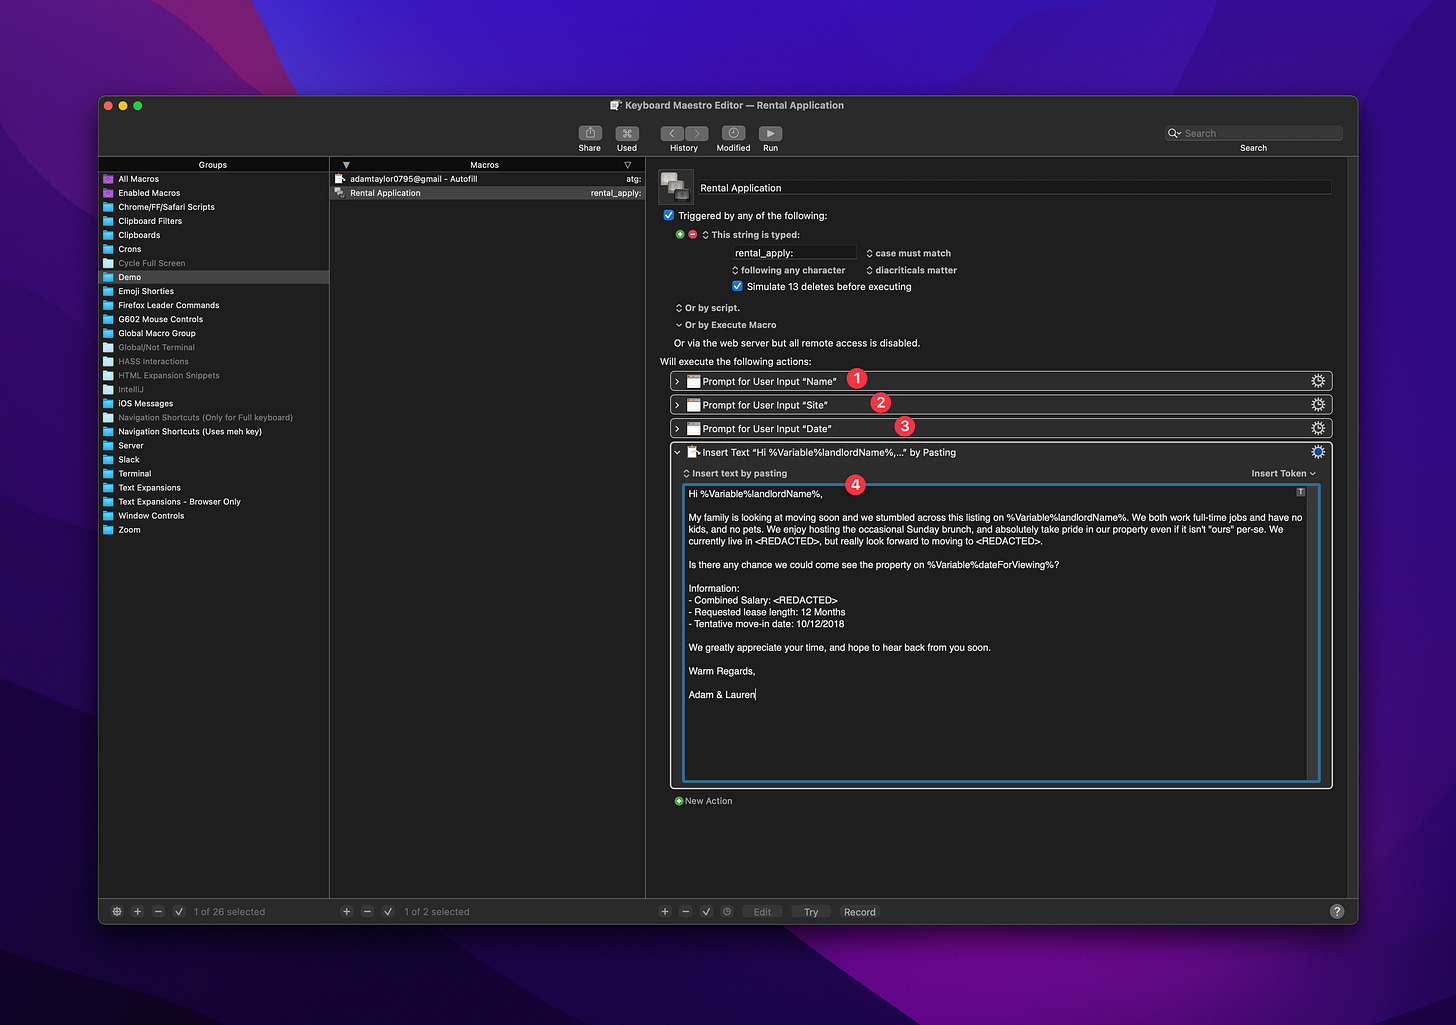Open gear menu for Prompt "Name" action
The width and height of the screenshot is (1456, 1025).
1318,381
